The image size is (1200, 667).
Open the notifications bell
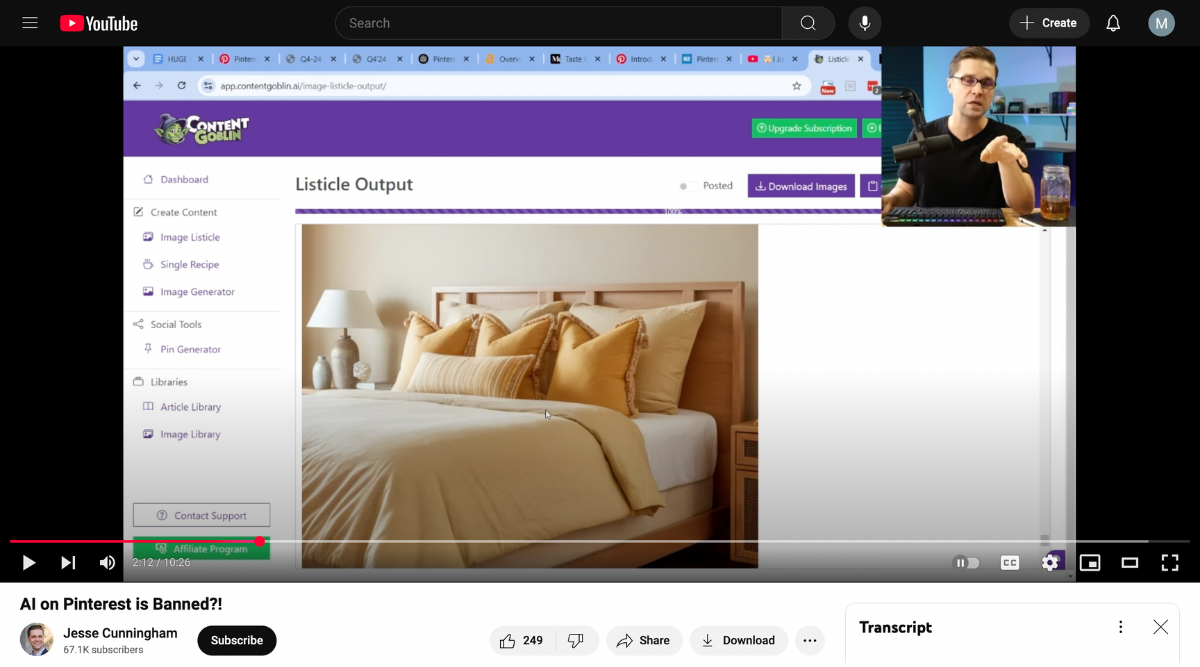point(1113,23)
